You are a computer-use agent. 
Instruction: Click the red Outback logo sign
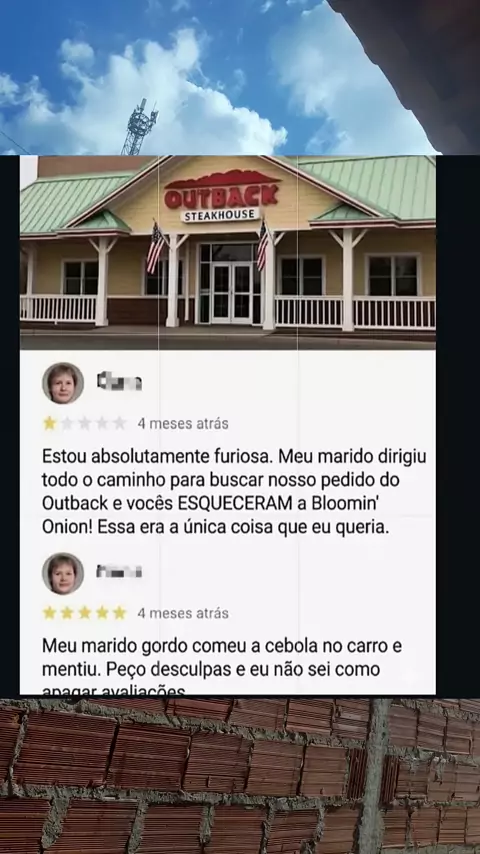[222, 190]
